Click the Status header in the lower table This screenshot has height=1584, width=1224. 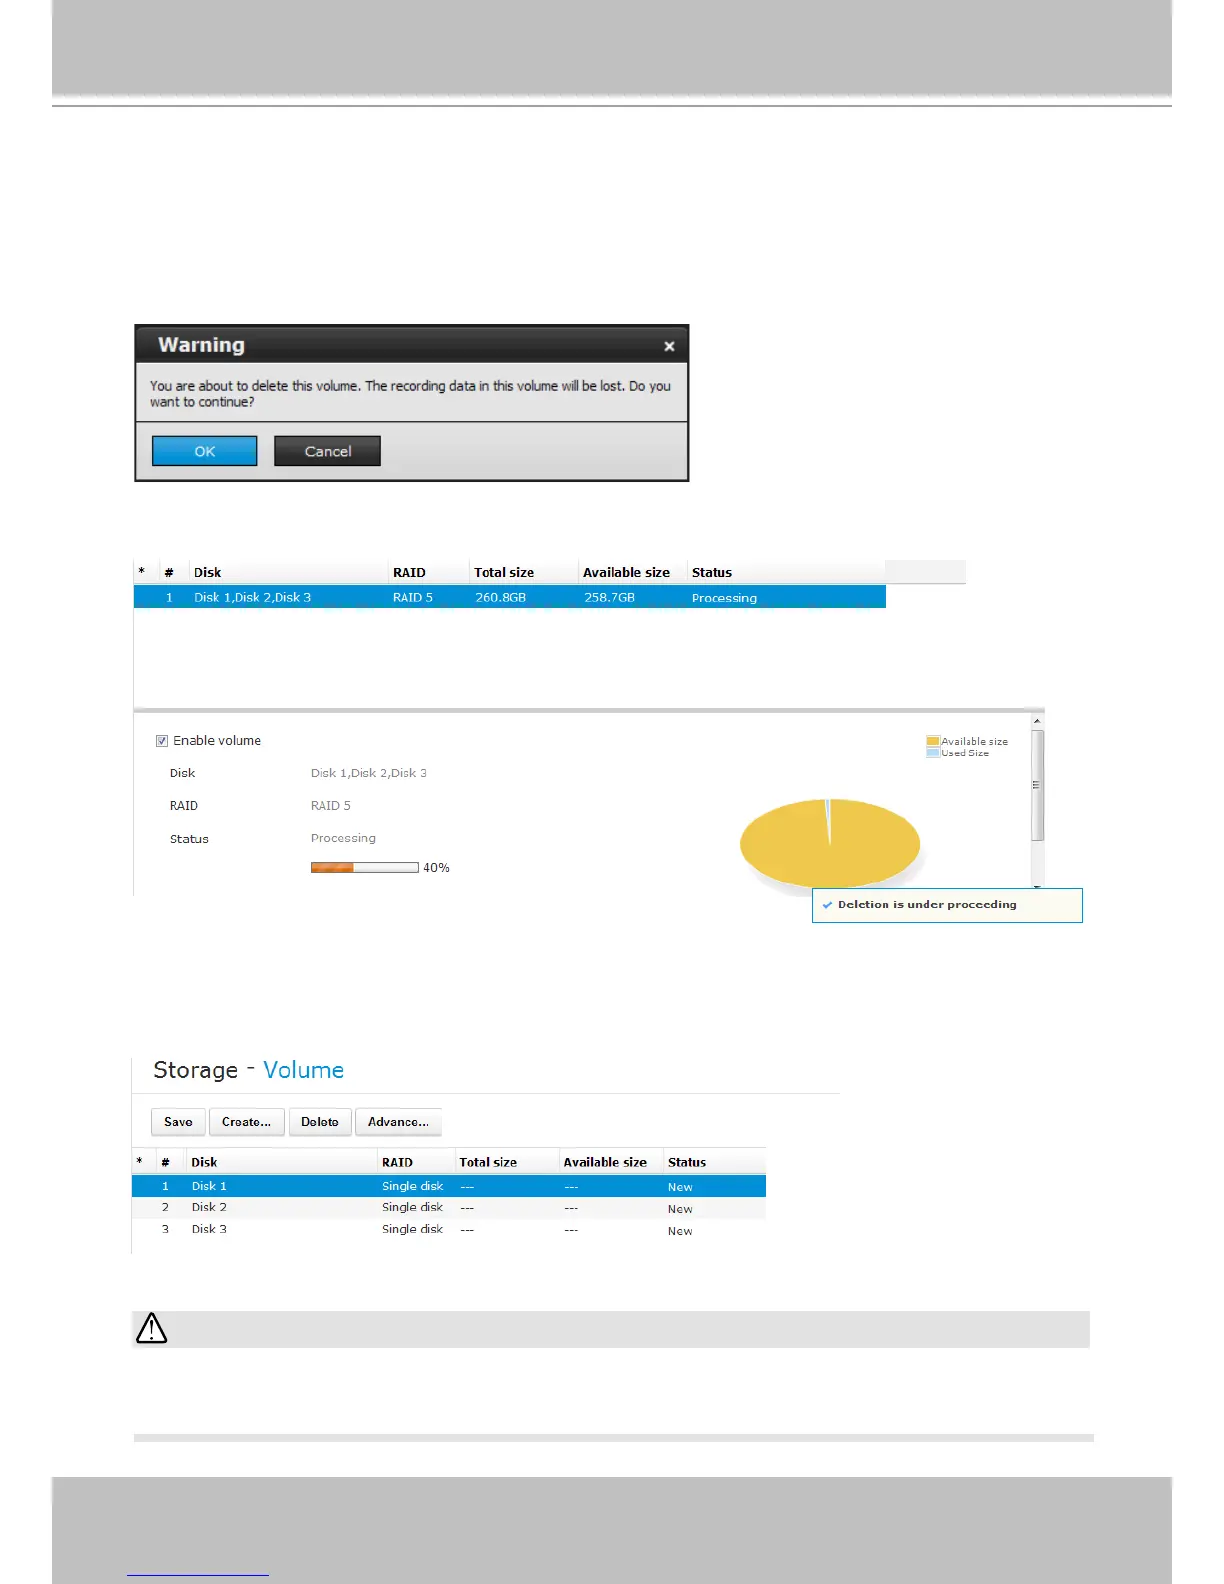pyautogui.click(x=687, y=1162)
